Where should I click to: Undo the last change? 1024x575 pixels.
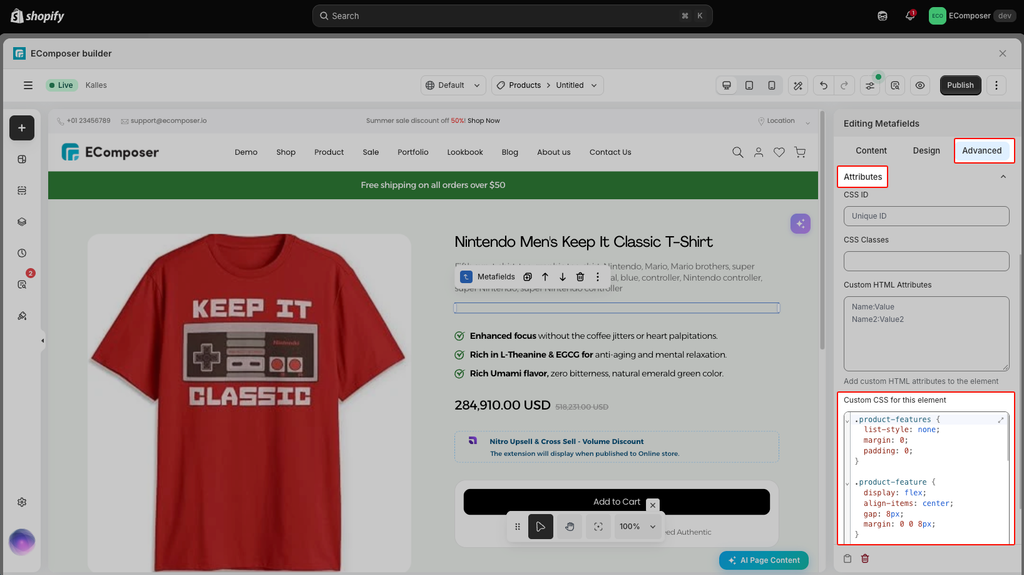(824, 85)
